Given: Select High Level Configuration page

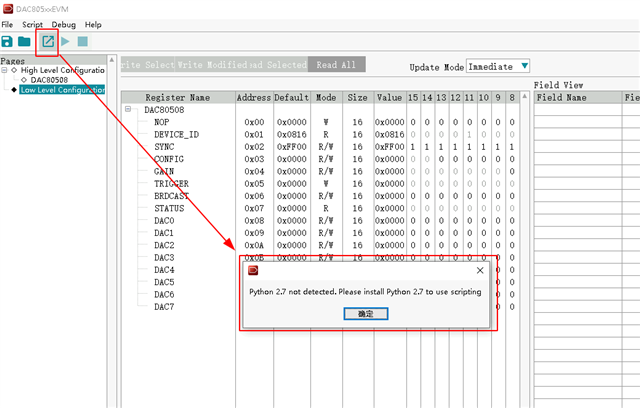Looking at the screenshot, I should [x=62, y=70].
